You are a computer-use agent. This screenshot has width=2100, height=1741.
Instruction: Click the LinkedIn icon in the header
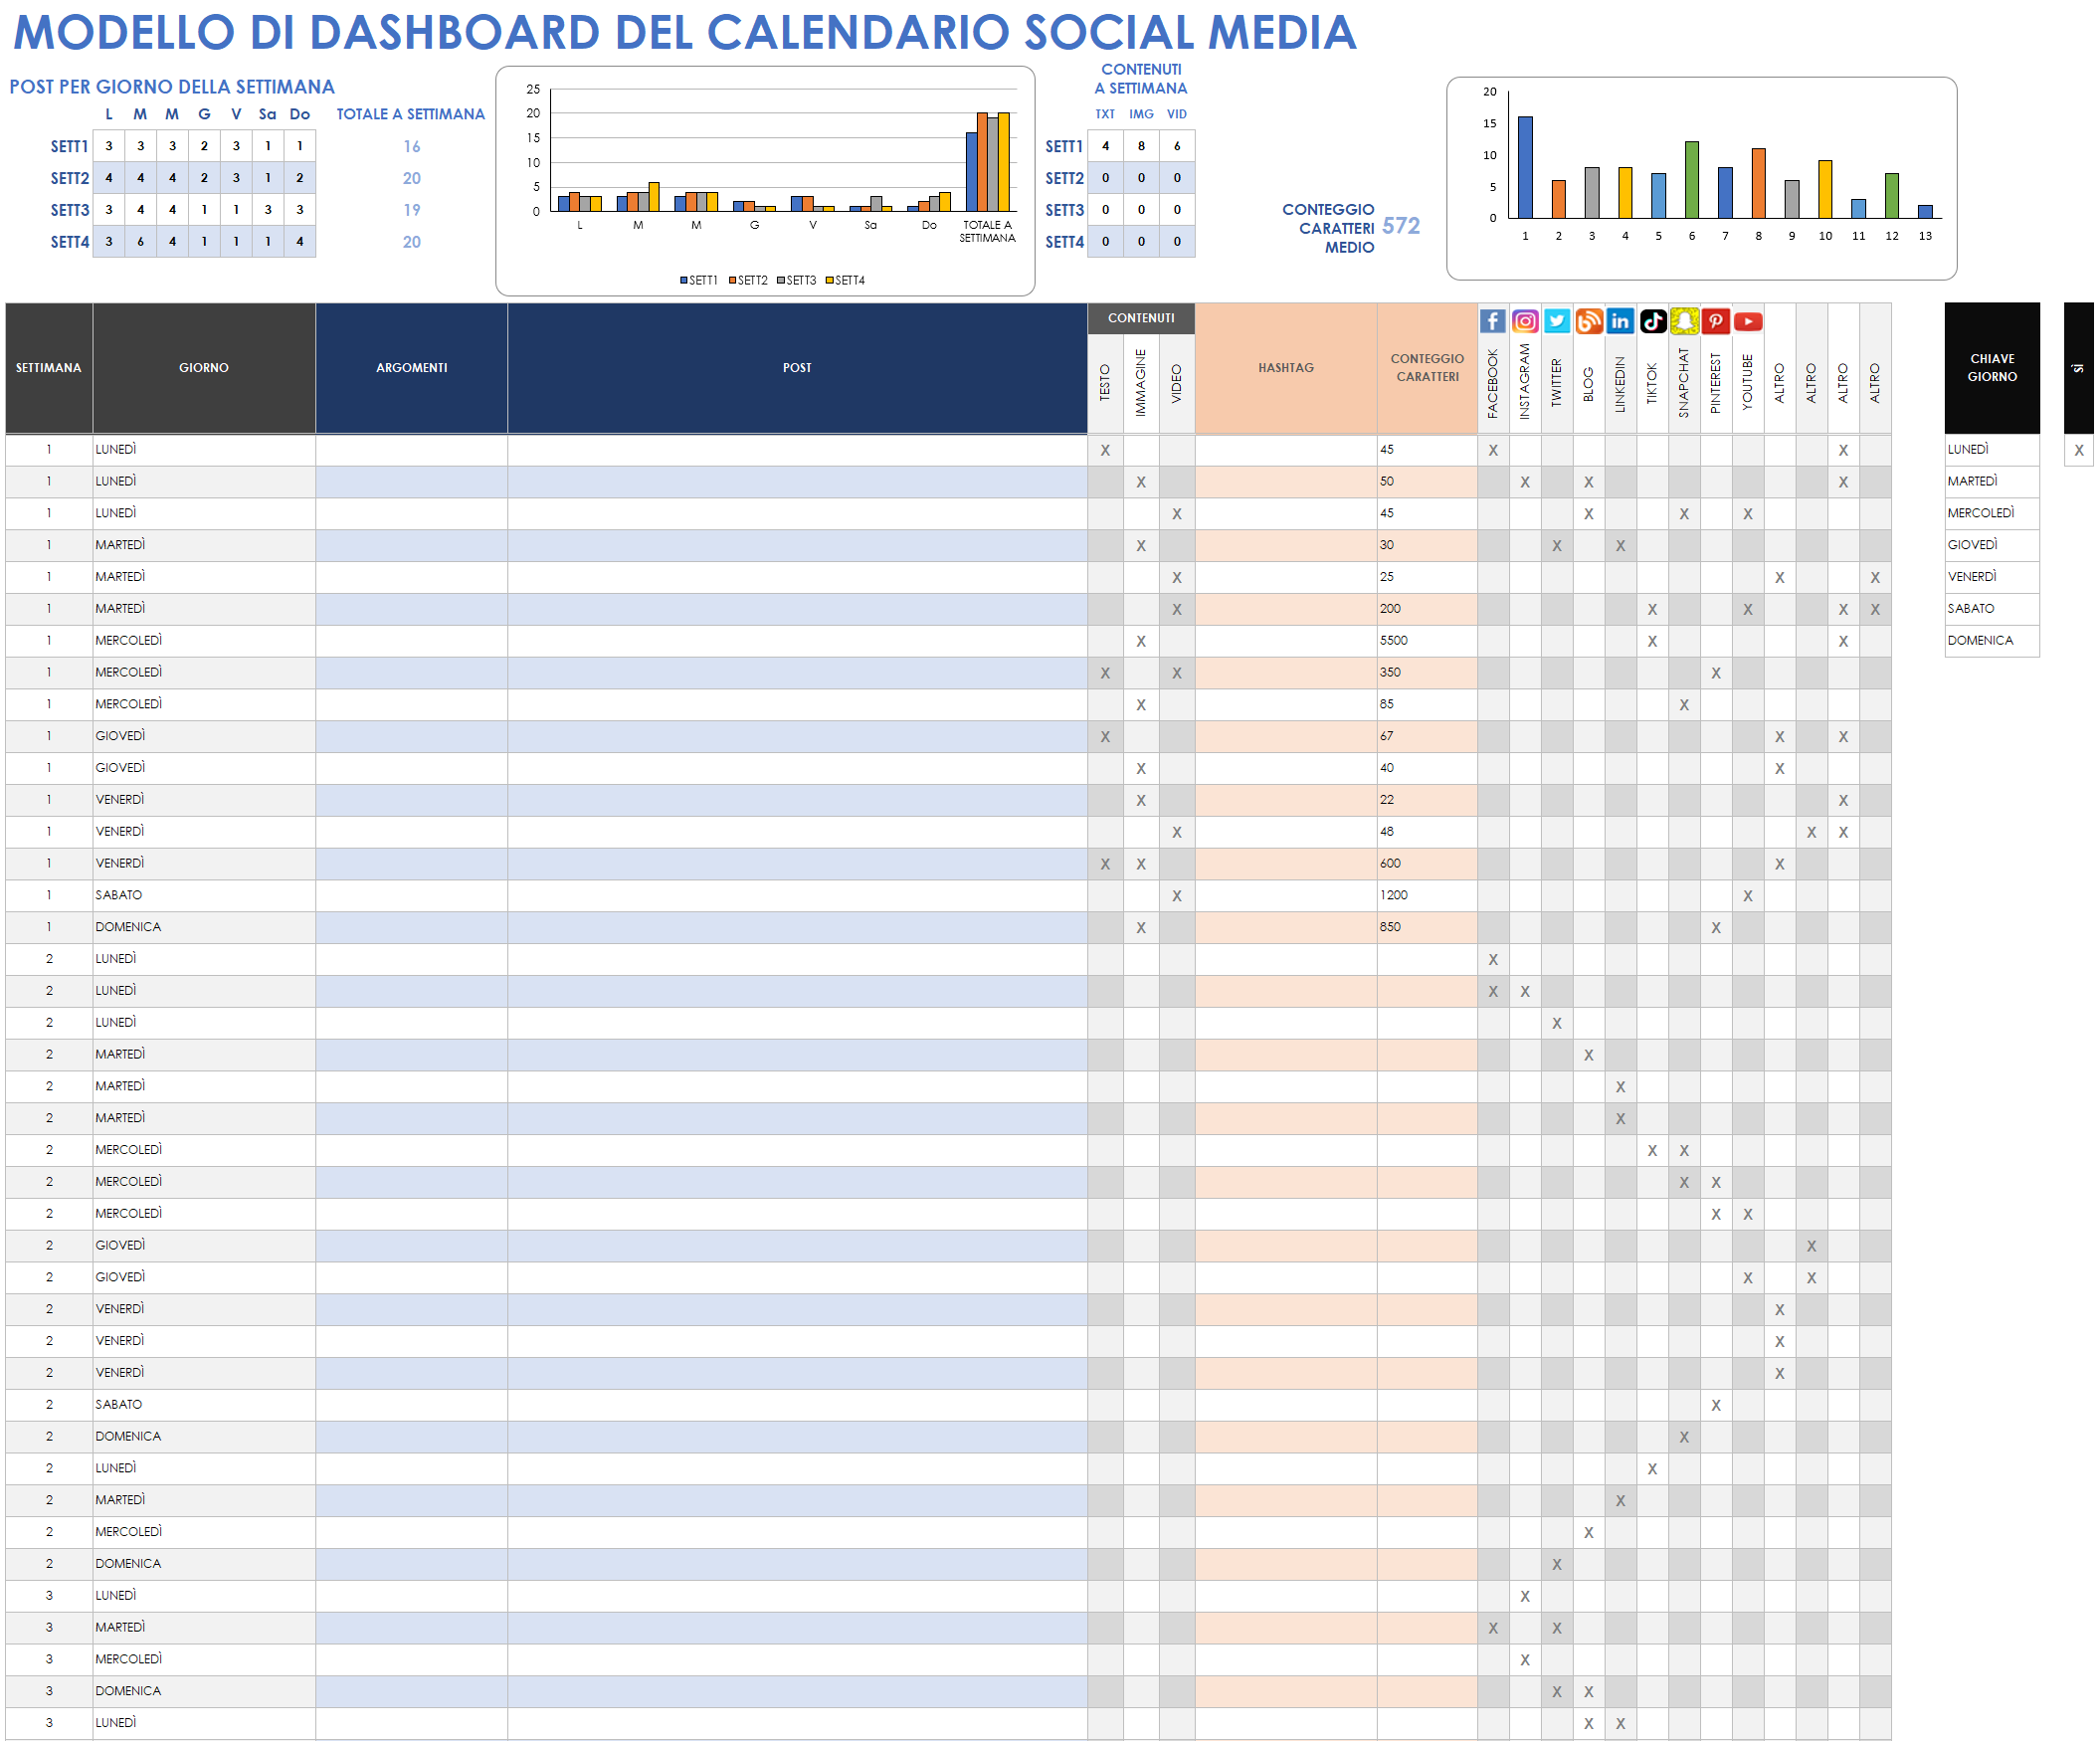pos(1620,321)
